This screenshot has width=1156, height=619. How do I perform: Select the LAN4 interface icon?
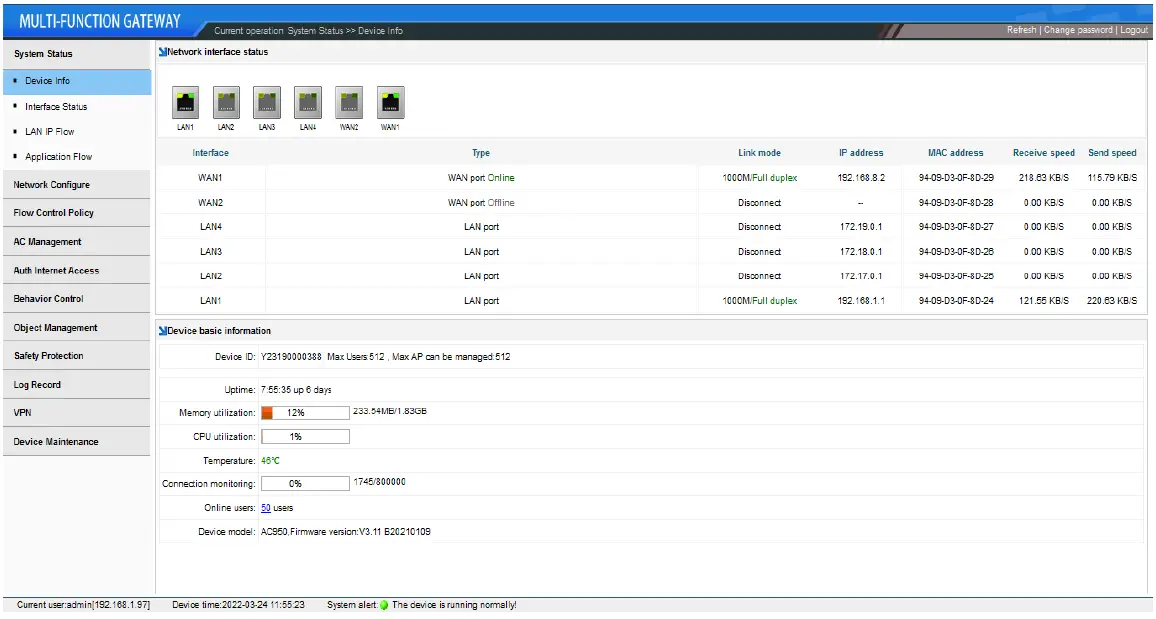tap(308, 100)
